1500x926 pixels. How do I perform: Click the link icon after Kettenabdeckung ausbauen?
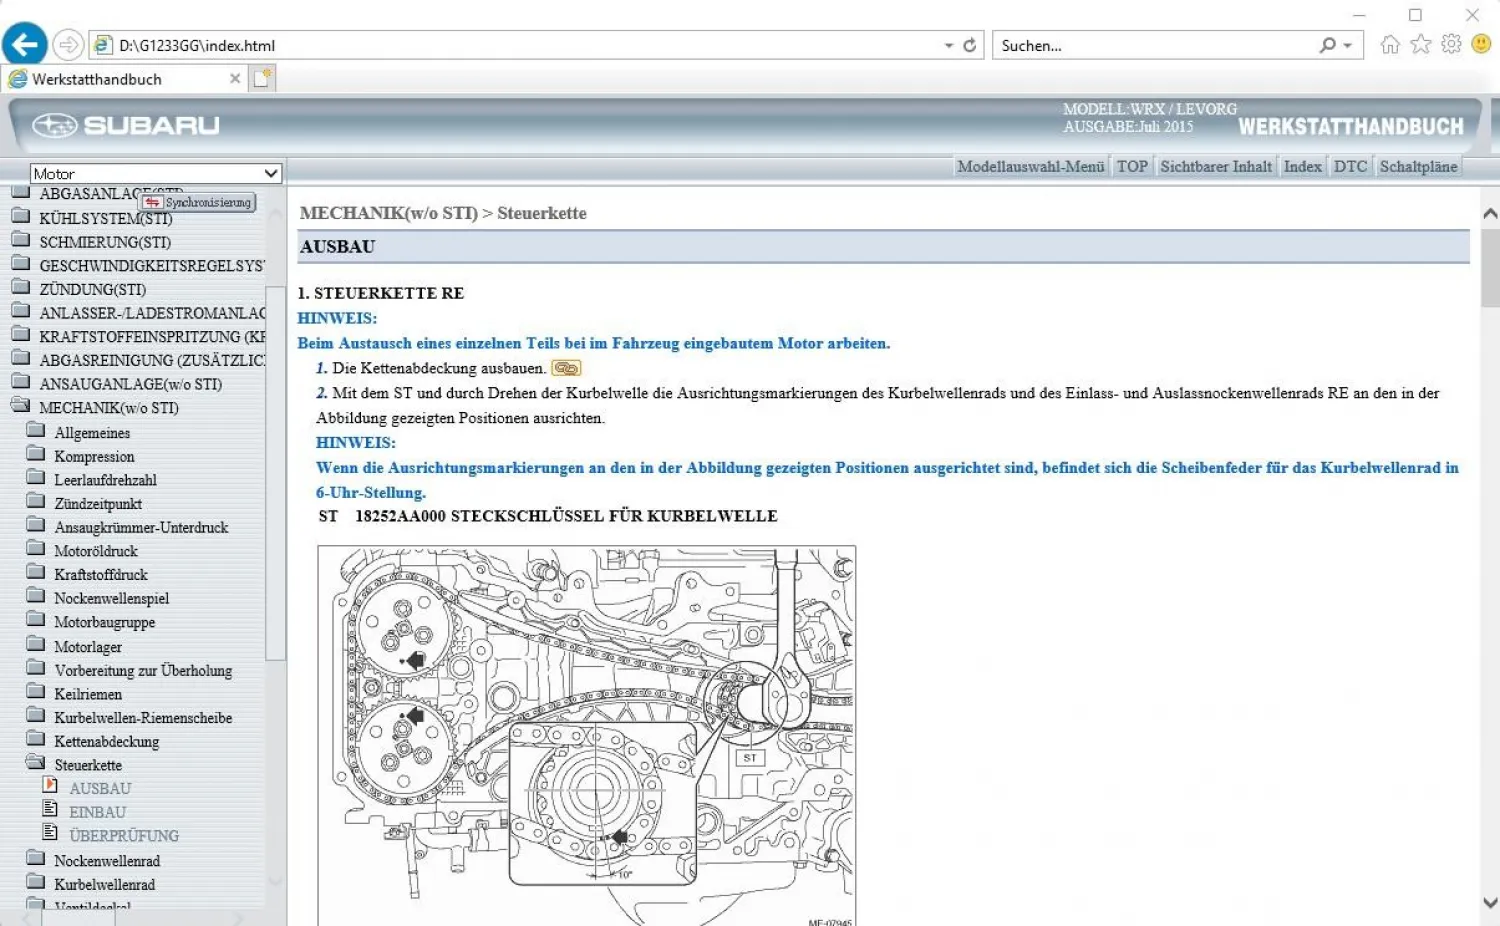click(566, 368)
